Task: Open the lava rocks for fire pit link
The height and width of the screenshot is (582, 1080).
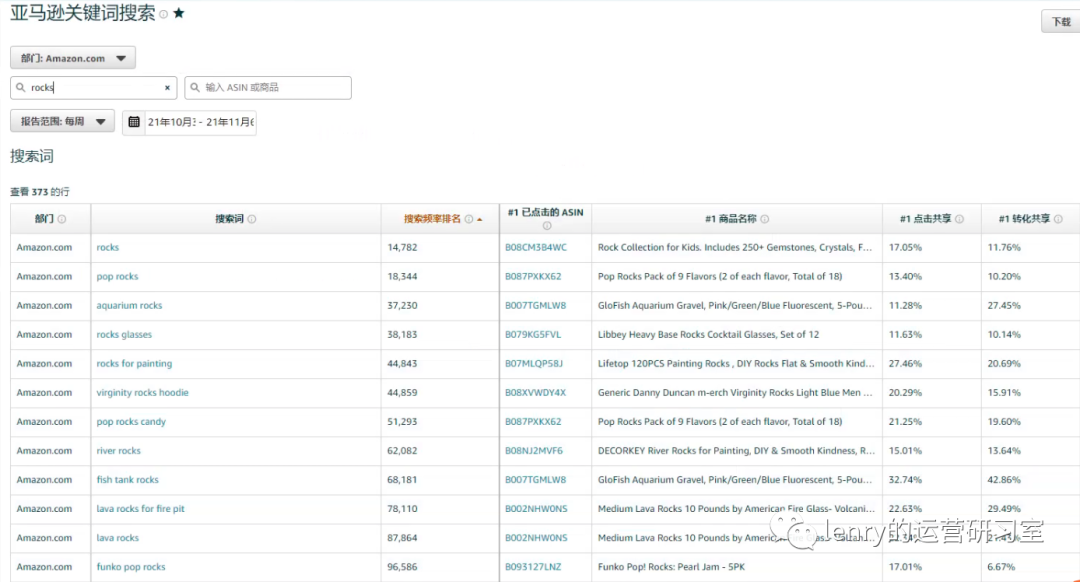Action: (x=141, y=508)
